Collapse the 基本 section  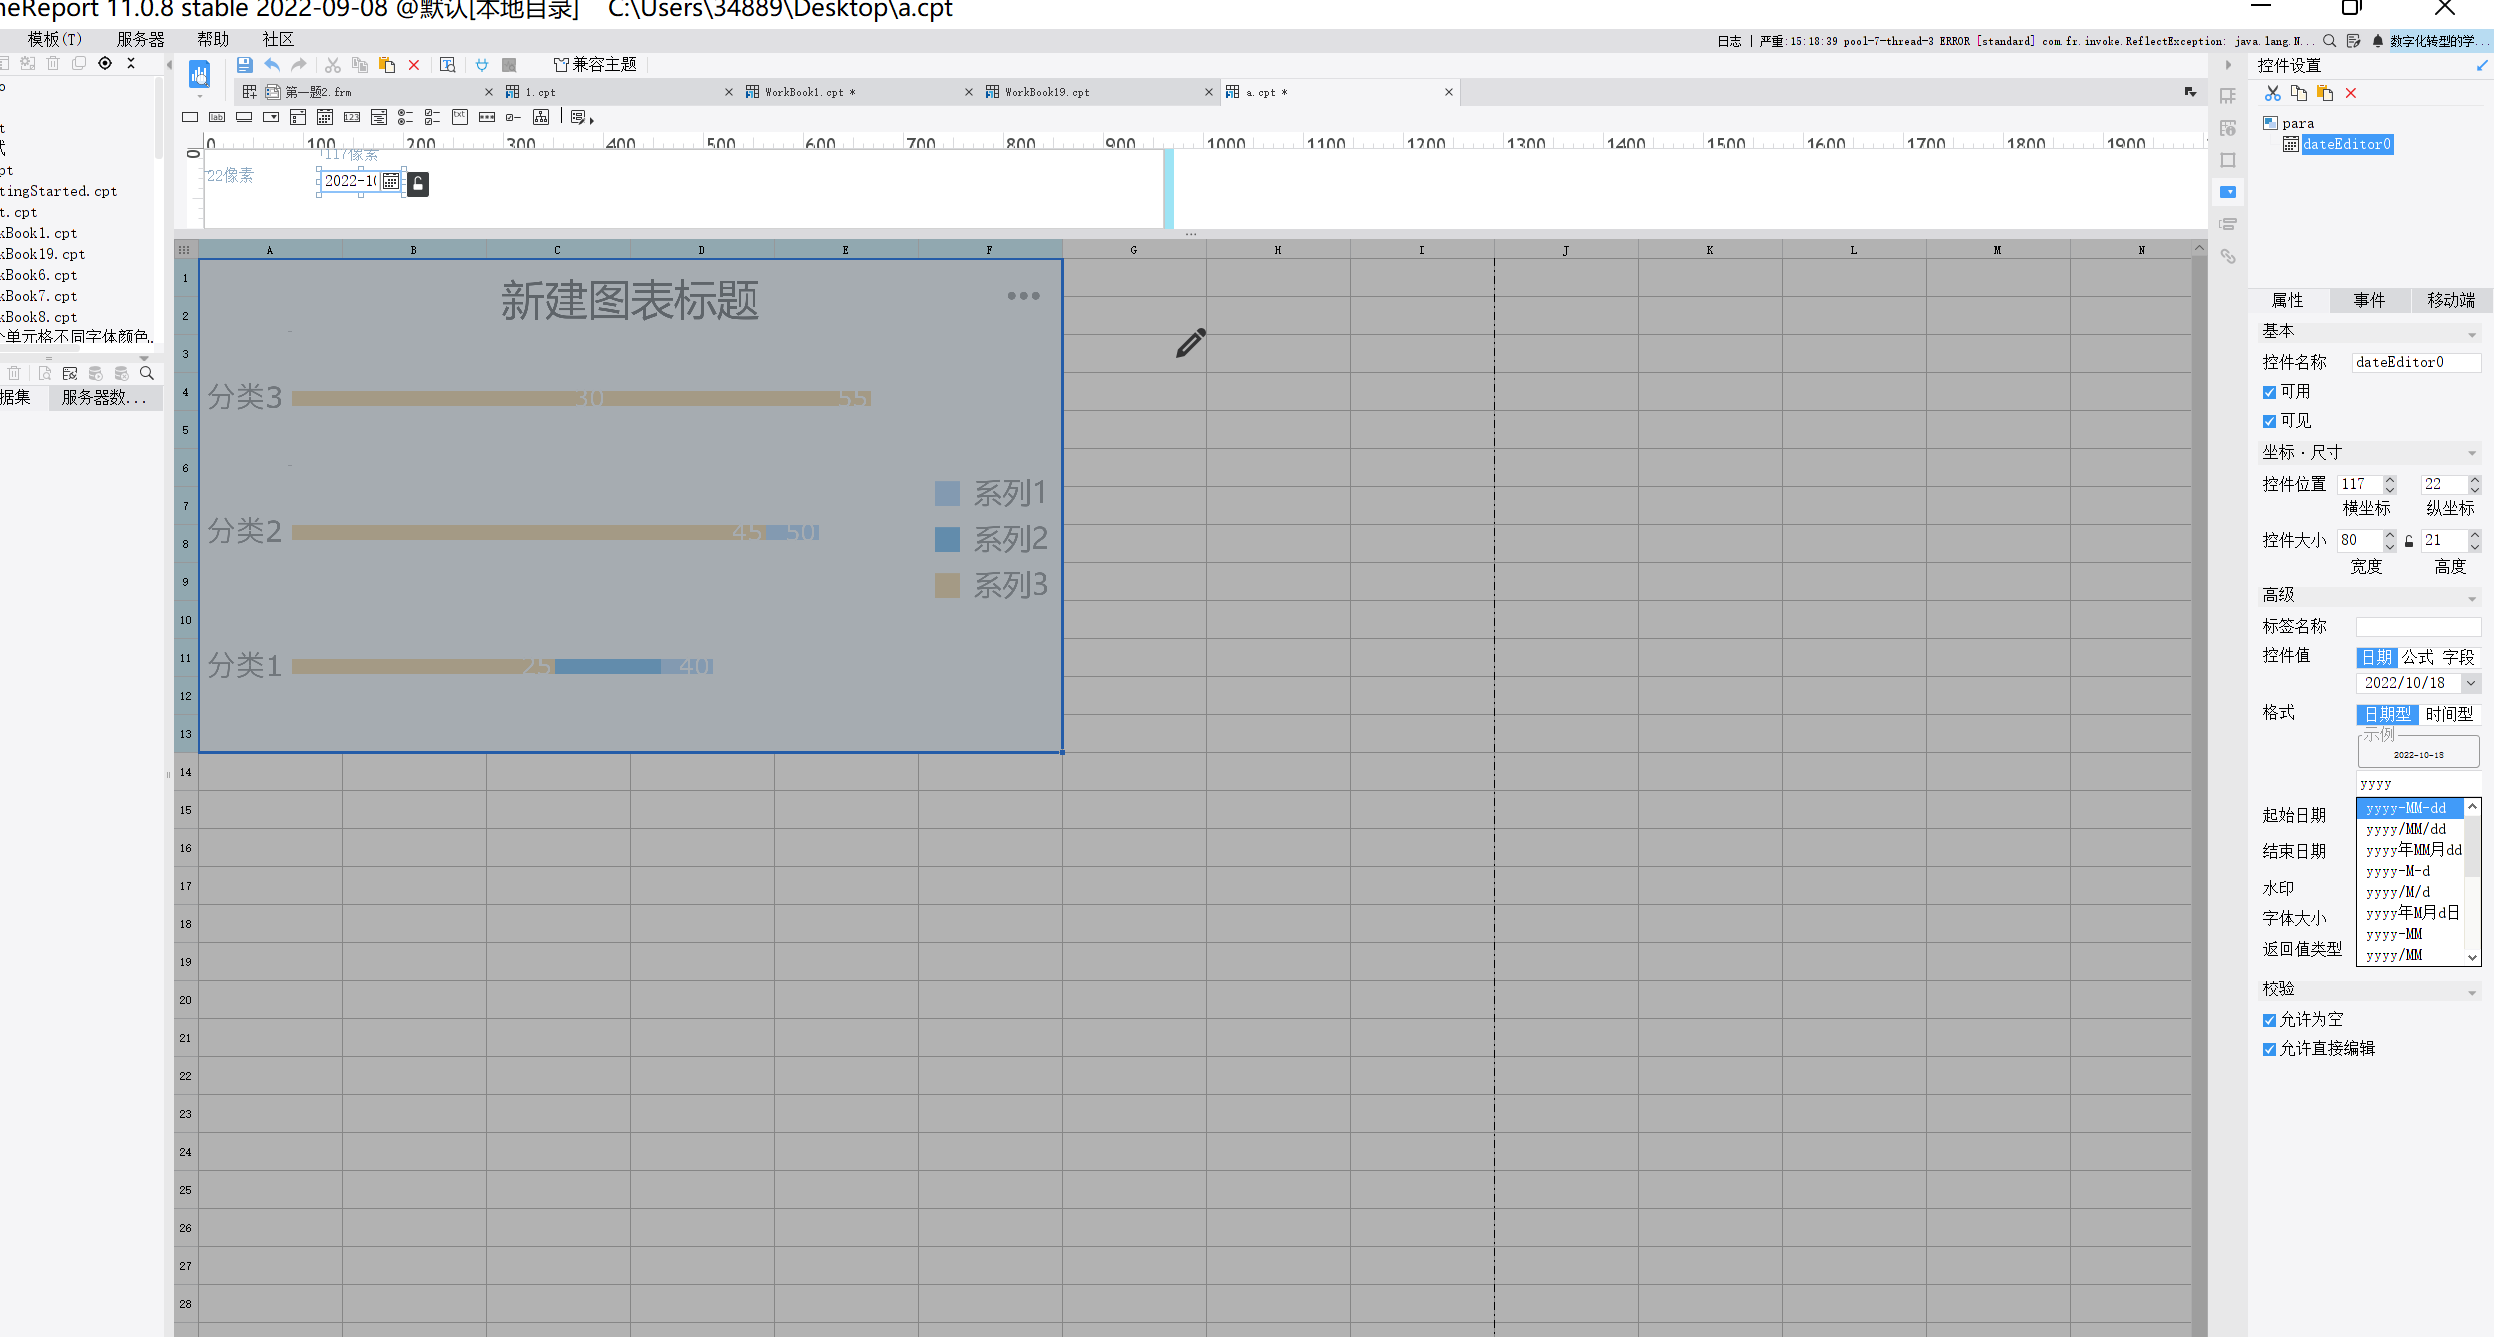(2472, 334)
